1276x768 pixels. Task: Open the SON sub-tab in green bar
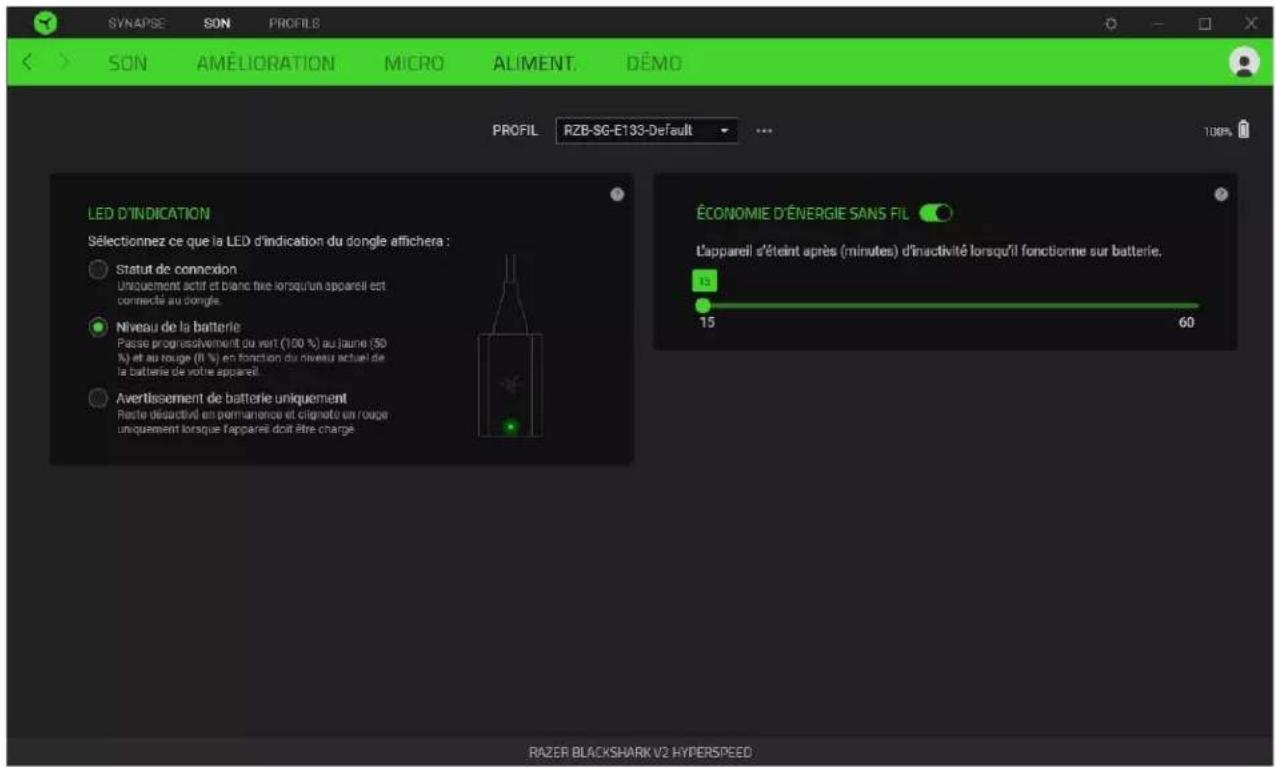tap(128, 63)
